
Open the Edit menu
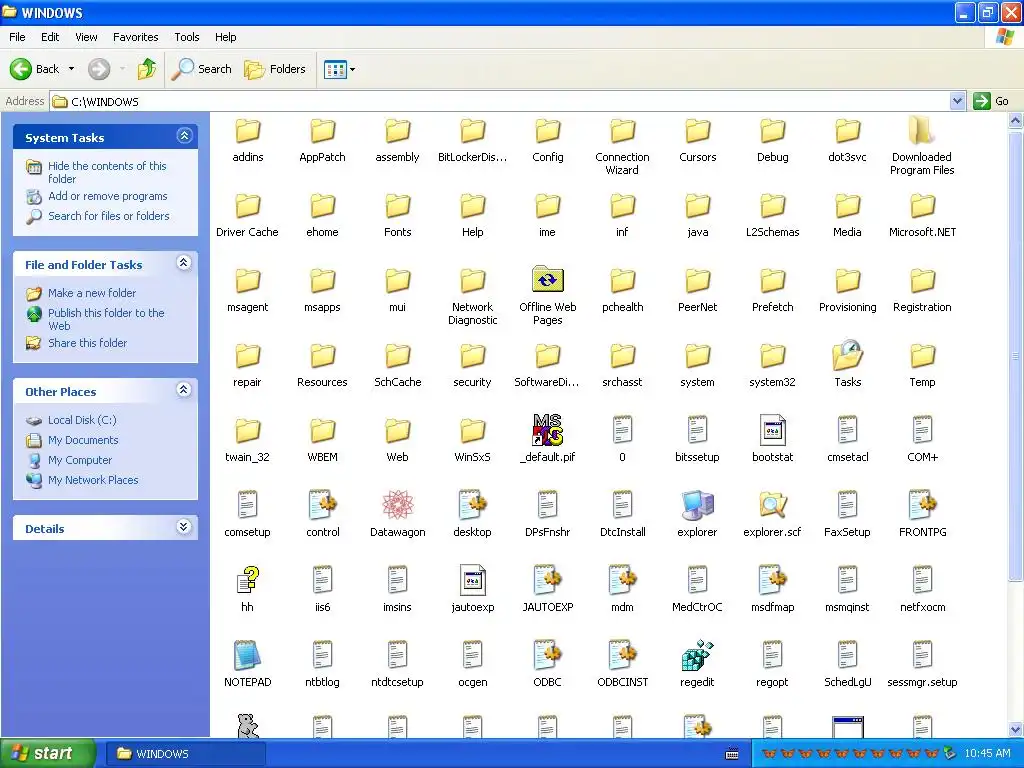(x=50, y=37)
